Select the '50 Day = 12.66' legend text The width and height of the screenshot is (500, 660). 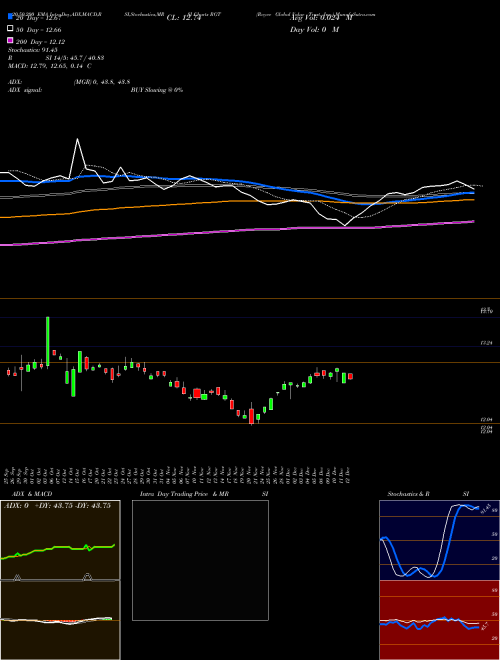38,30
